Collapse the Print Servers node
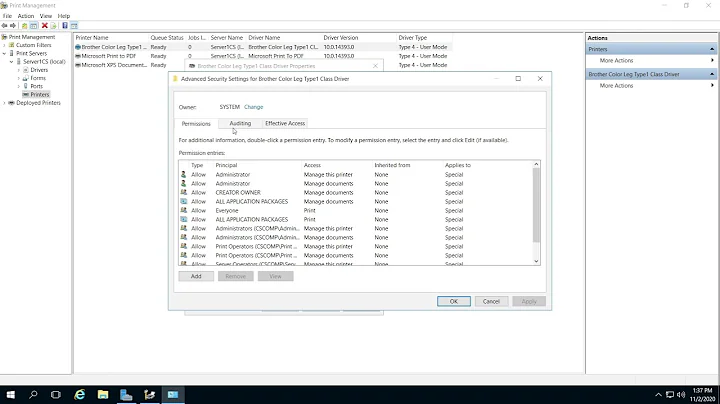The height and width of the screenshot is (404, 720). click(5, 53)
